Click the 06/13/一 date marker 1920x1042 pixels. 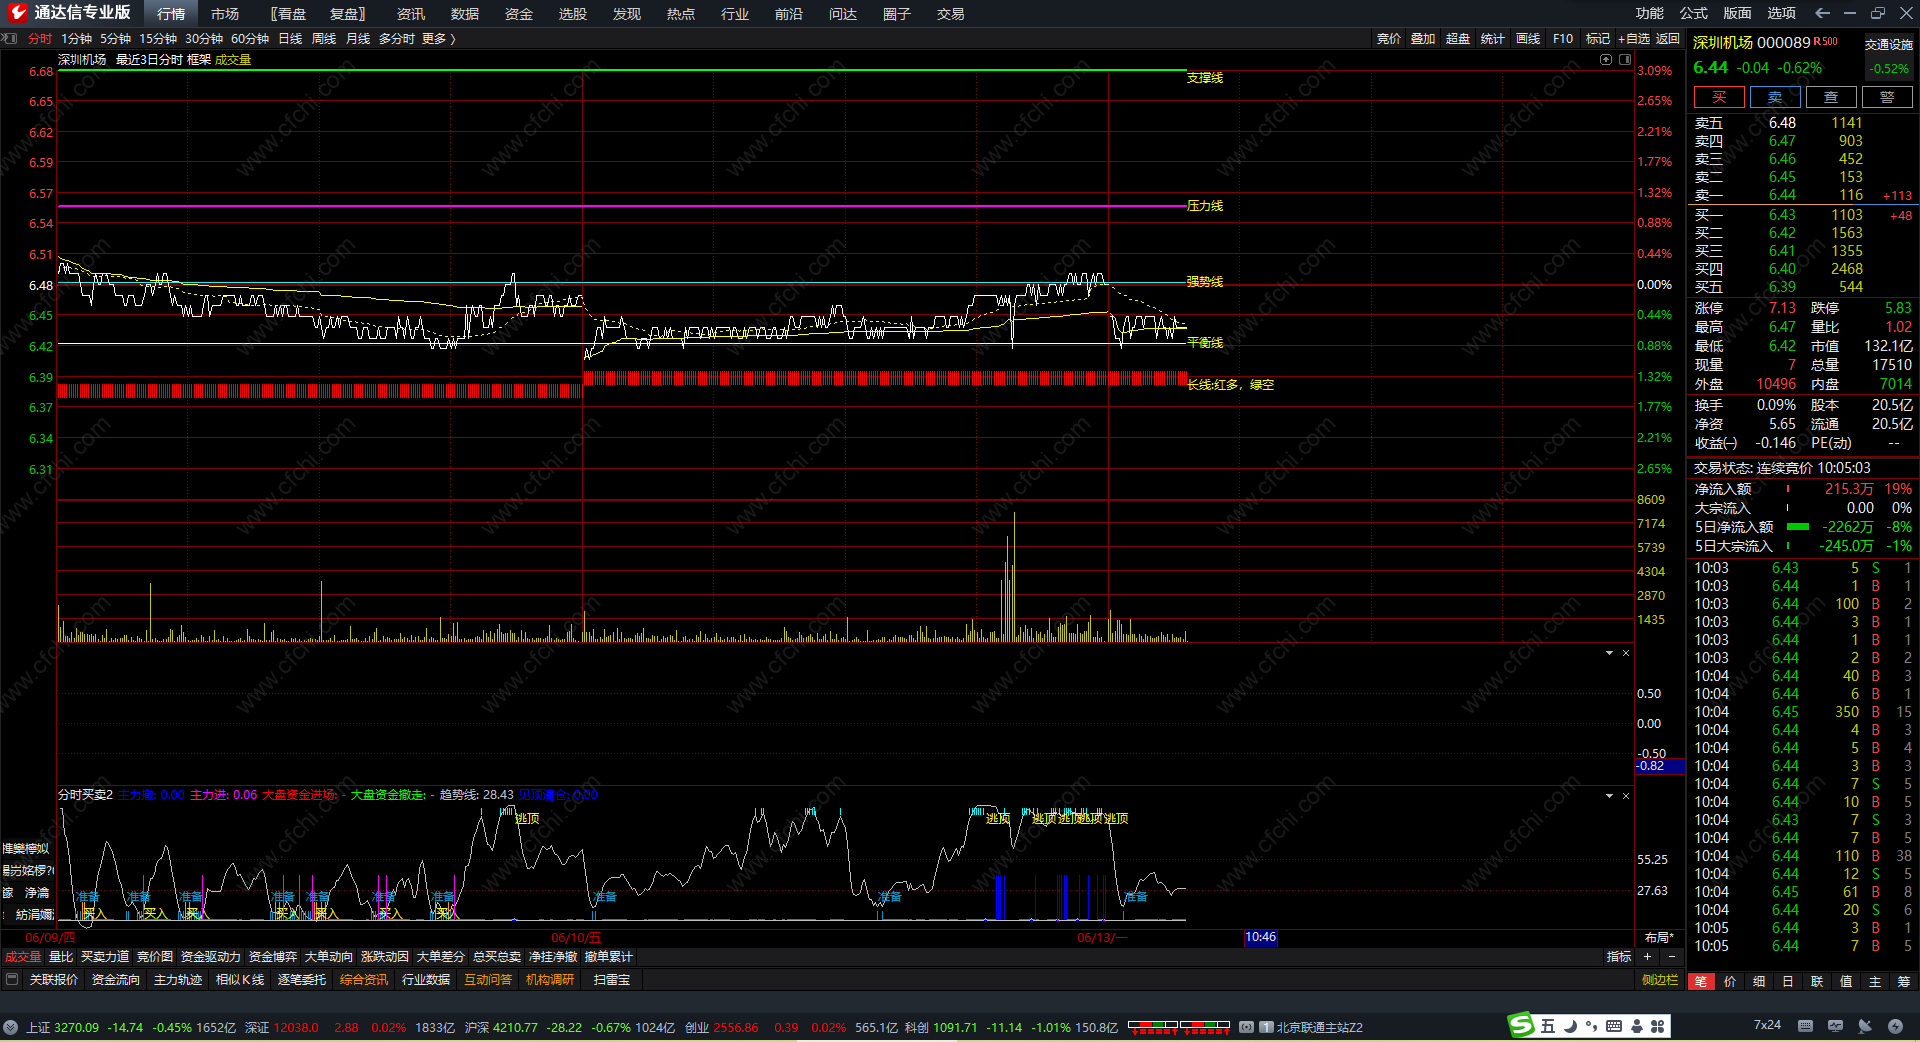(x=1102, y=937)
